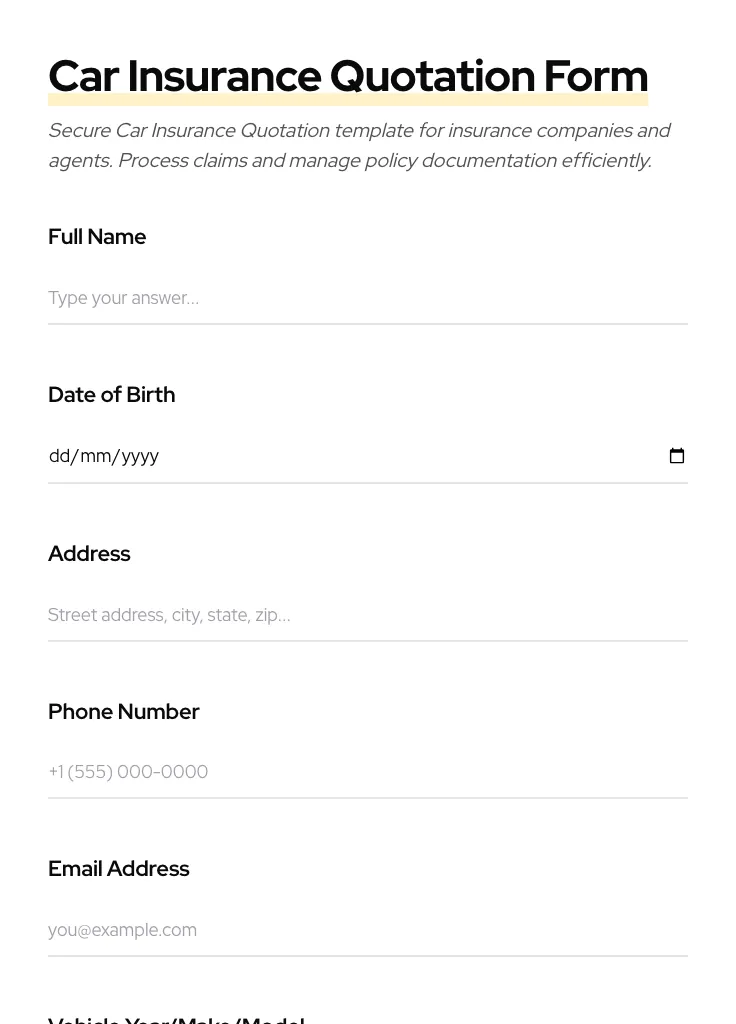This screenshot has height=1024, width=736.
Task: Click the Address field label
Action: pos(89,554)
